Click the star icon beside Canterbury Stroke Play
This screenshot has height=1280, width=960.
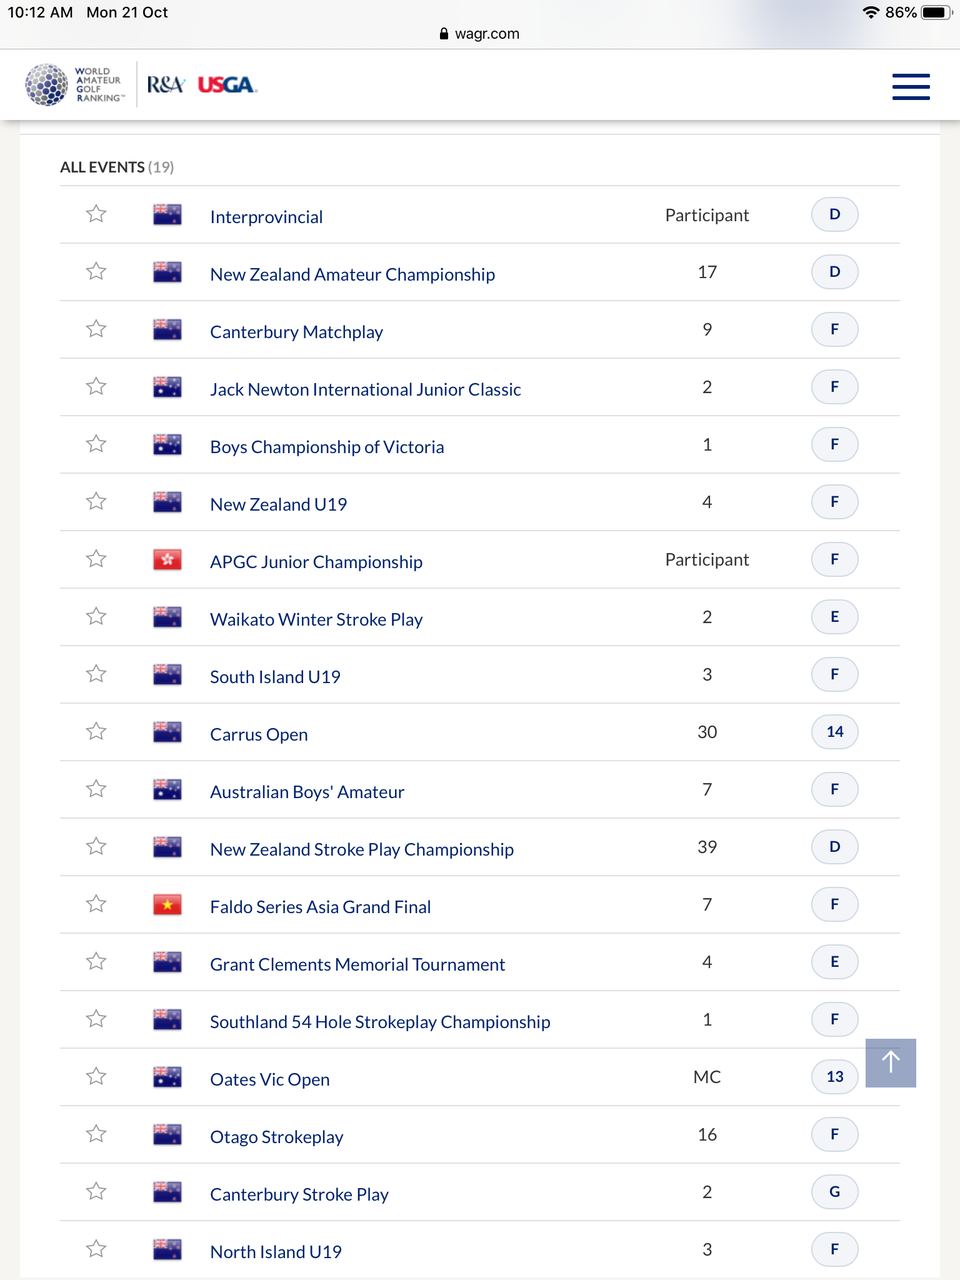click(96, 1191)
